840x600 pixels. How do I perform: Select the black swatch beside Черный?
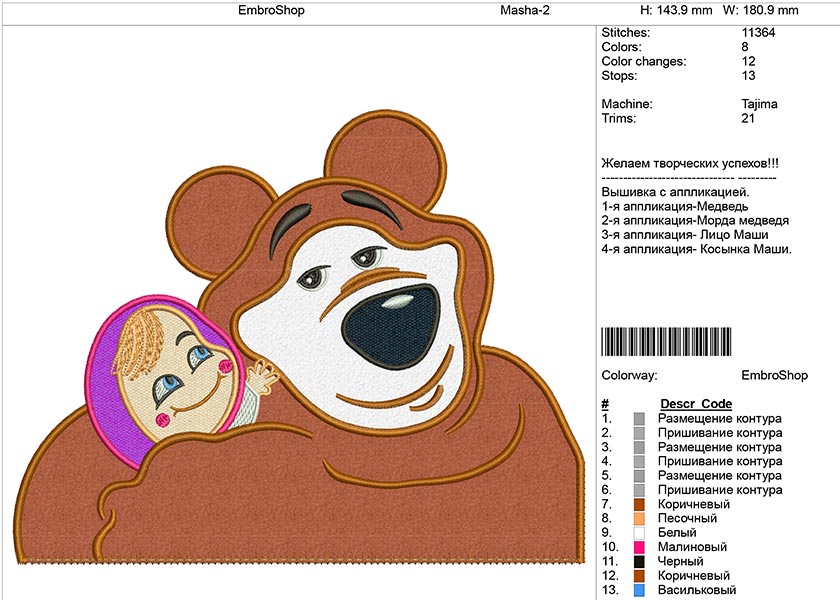pyautogui.click(x=639, y=562)
